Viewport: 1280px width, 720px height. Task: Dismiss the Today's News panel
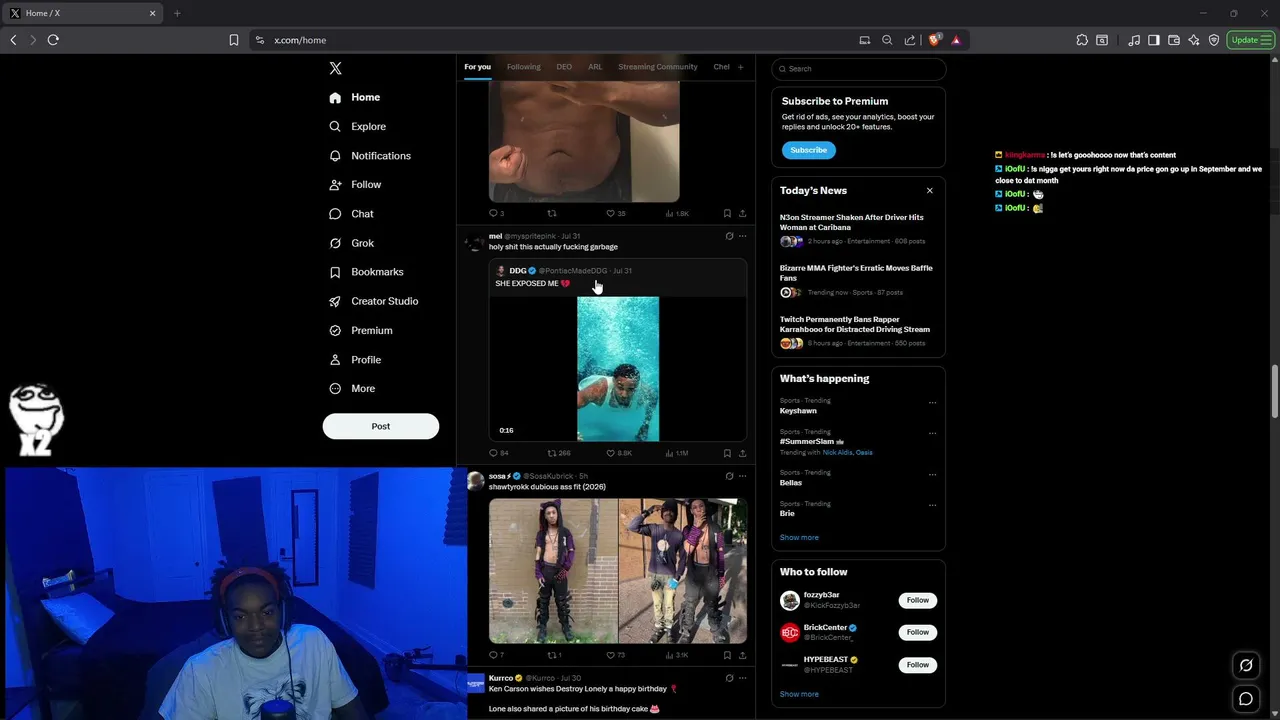[929, 190]
